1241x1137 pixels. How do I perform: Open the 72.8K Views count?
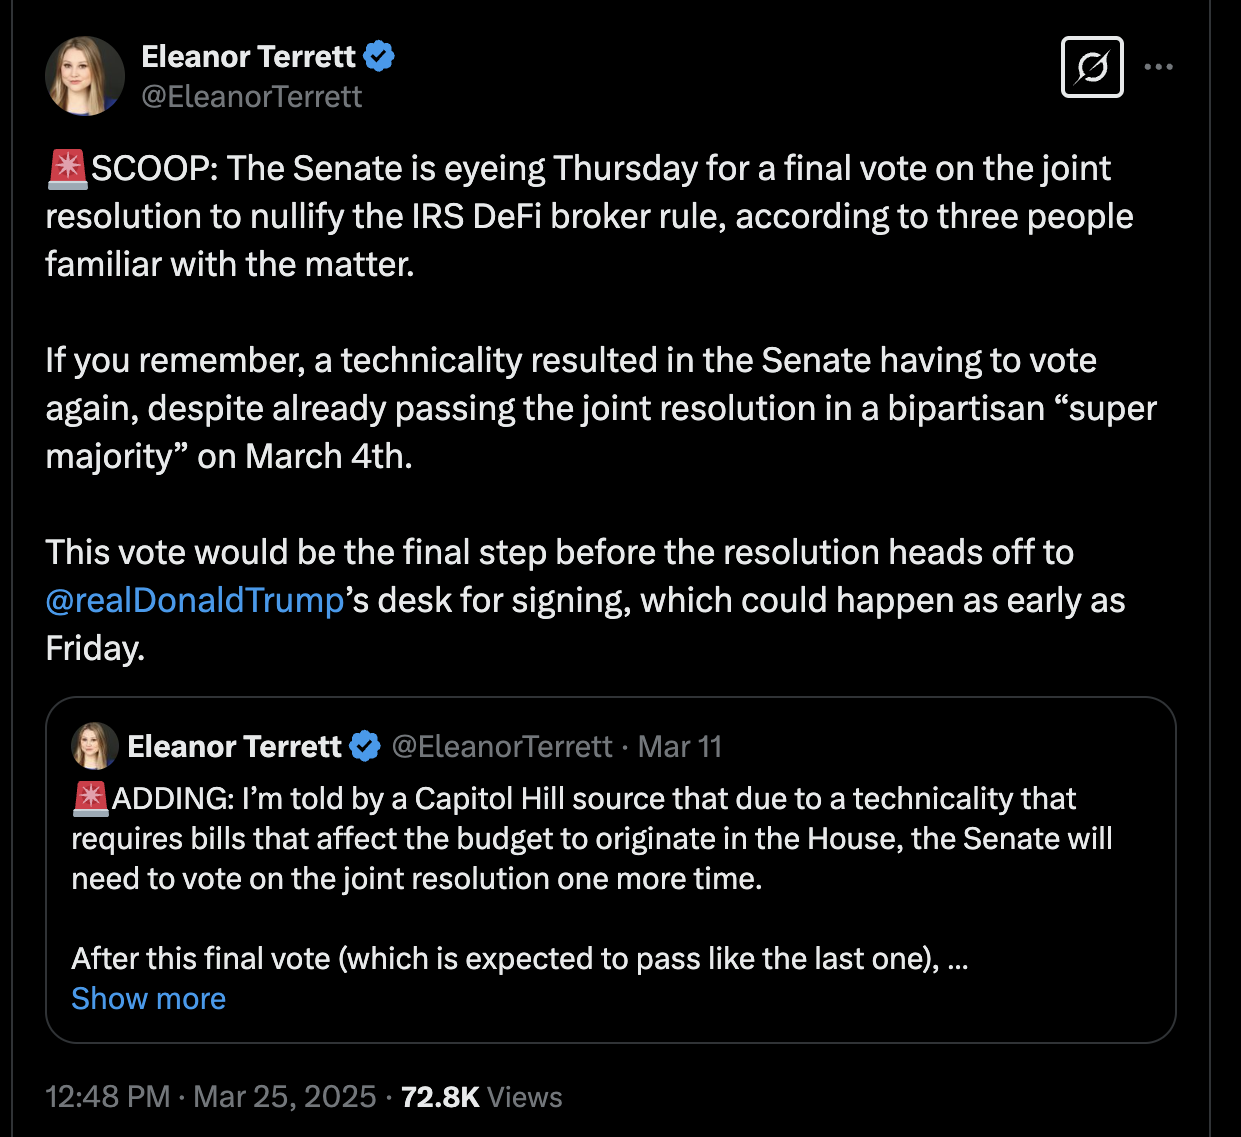481,1097
